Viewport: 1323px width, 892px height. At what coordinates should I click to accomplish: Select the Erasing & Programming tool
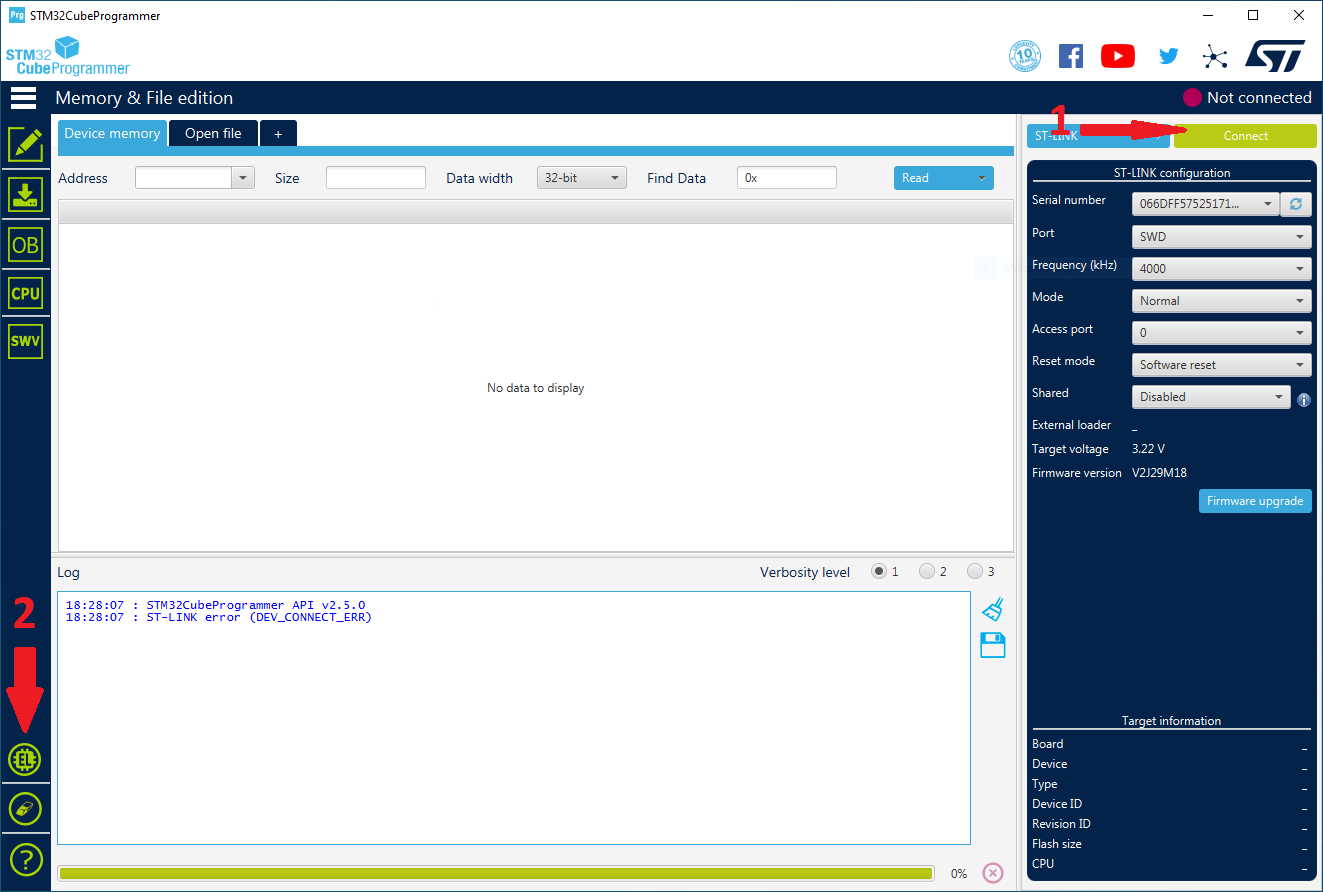click(x=26, y=194)
